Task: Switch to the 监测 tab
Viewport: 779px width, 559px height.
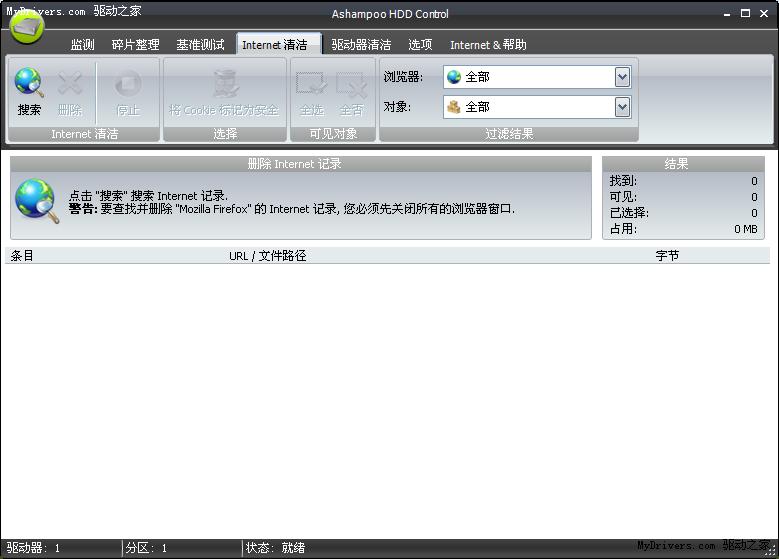Action: [x=82, y=45]
